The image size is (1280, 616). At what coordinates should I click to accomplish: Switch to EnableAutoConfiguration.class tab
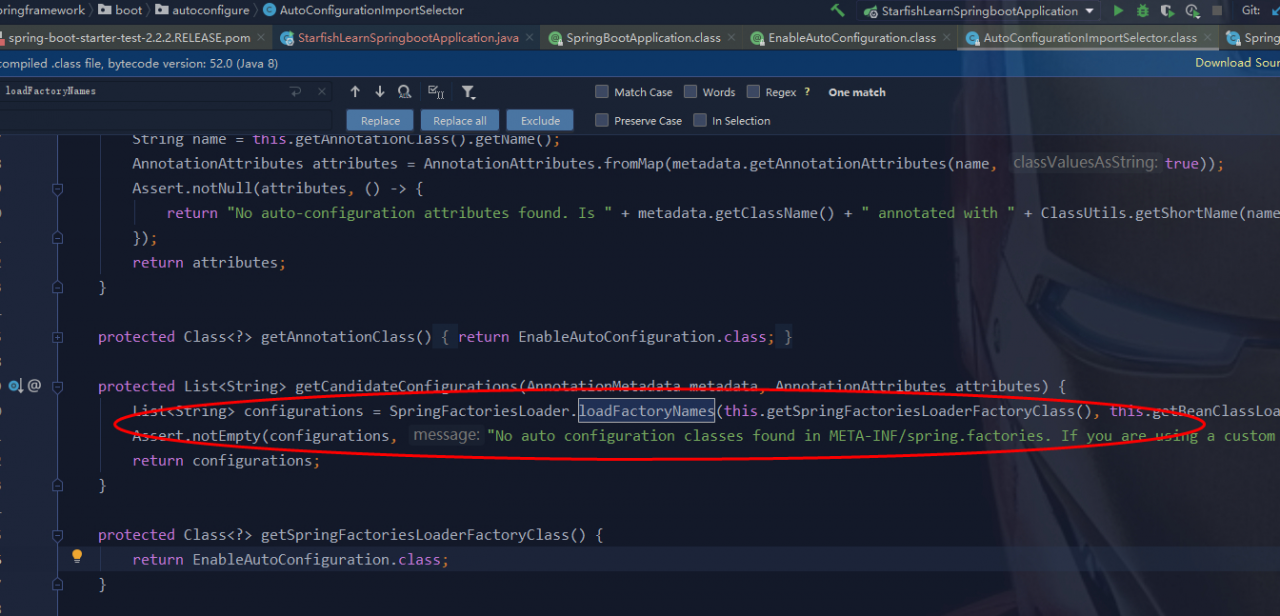point(851,38)
